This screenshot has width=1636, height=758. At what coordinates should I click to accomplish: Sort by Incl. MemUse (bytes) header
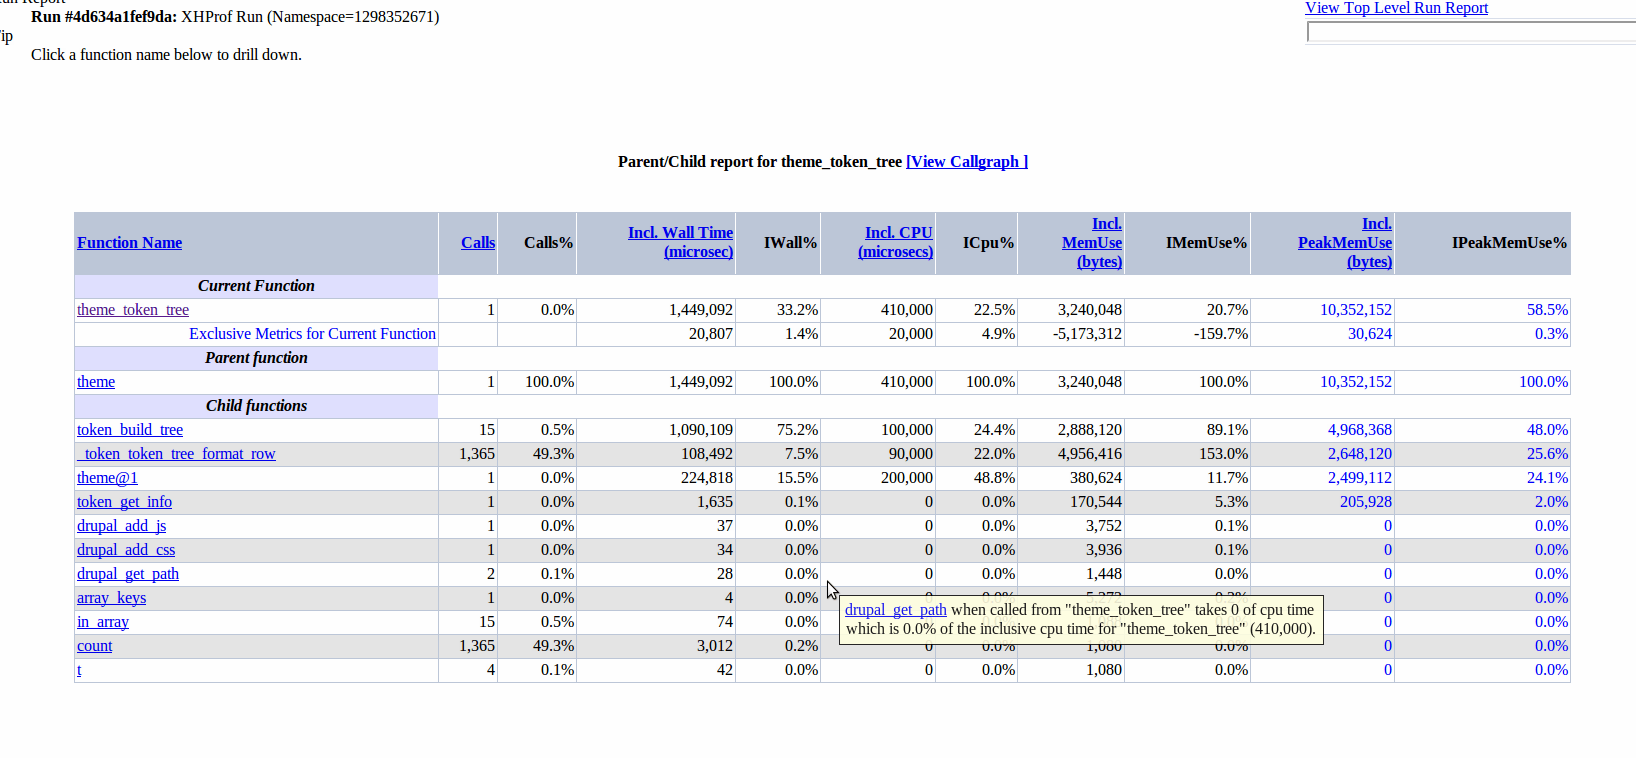point(1092,243)
